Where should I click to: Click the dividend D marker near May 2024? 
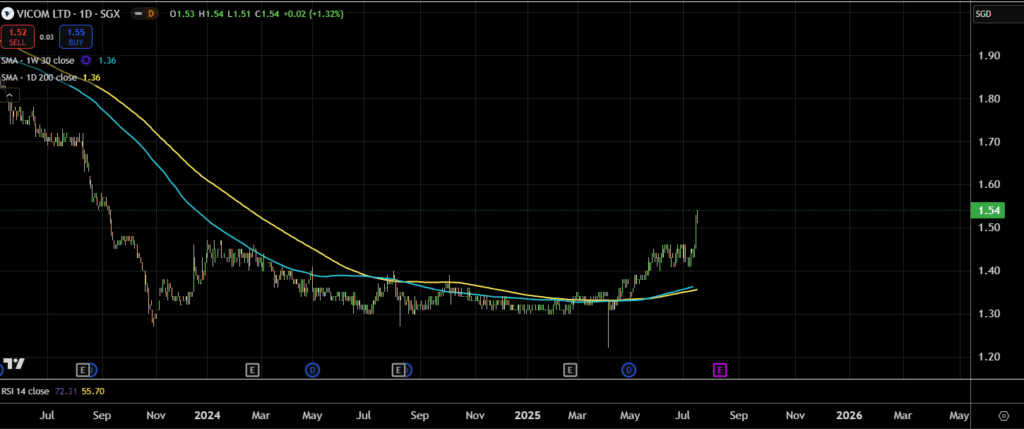(312, 370)
